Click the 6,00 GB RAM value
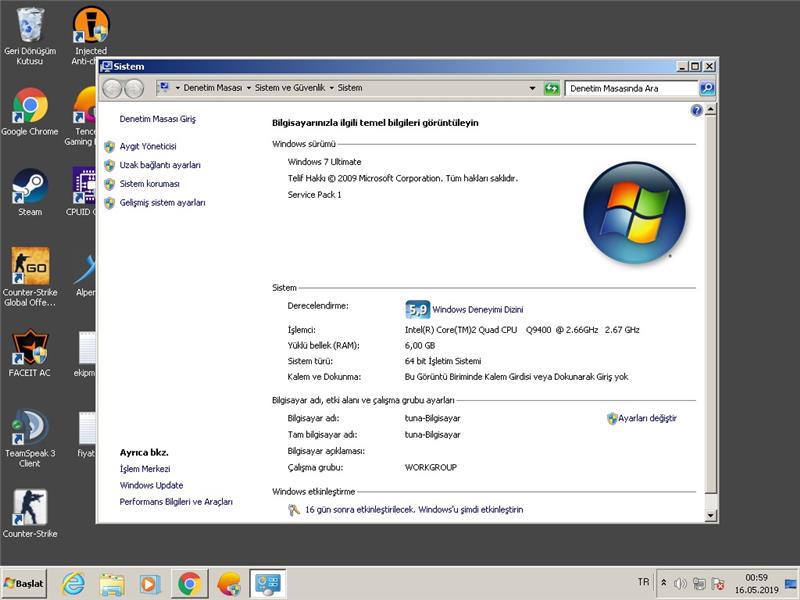Viewport: 800px width, 600px height. pyautogui.click(x=420, y=345)
